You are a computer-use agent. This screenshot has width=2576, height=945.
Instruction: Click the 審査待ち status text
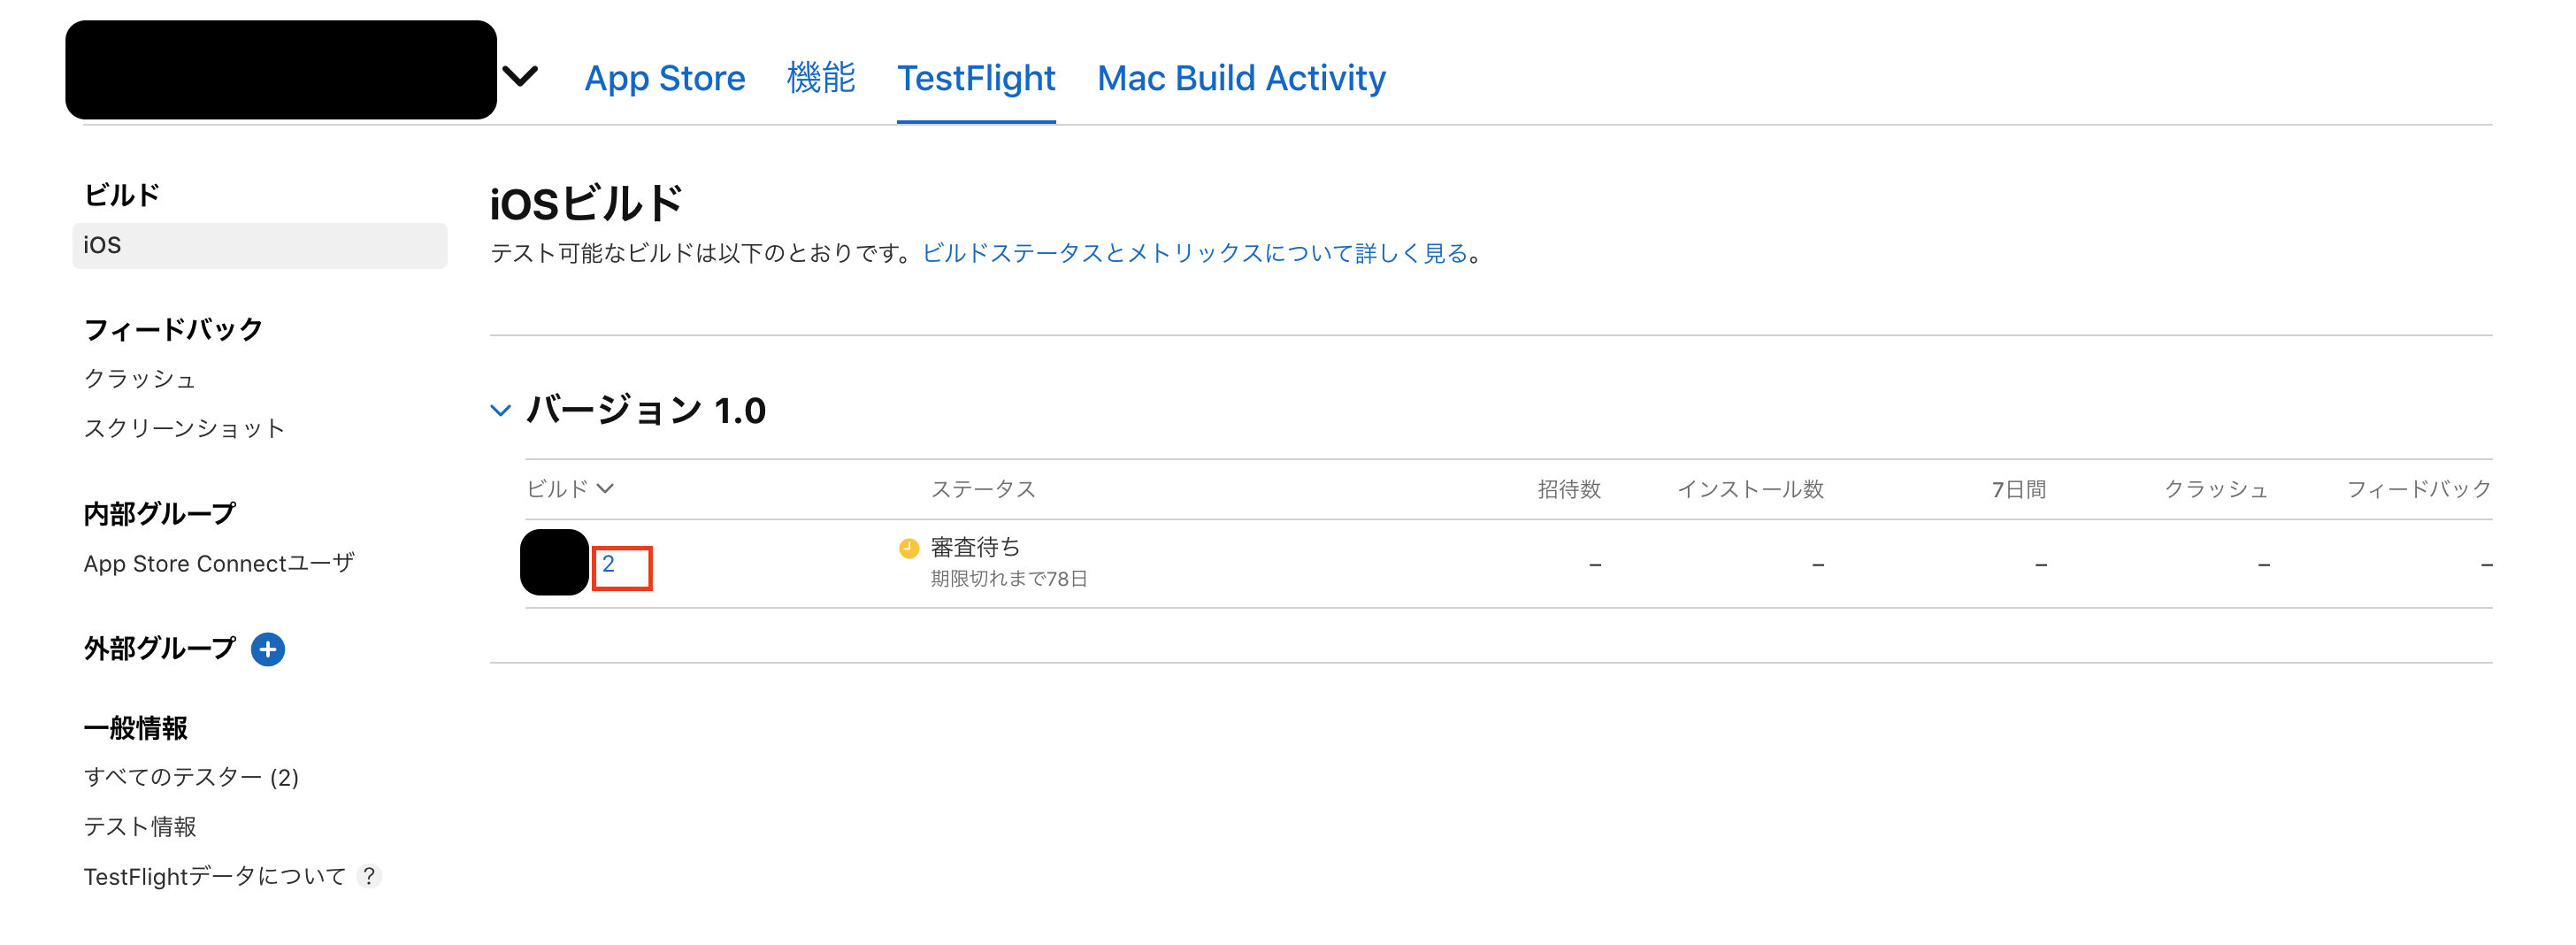pos(975,546)
